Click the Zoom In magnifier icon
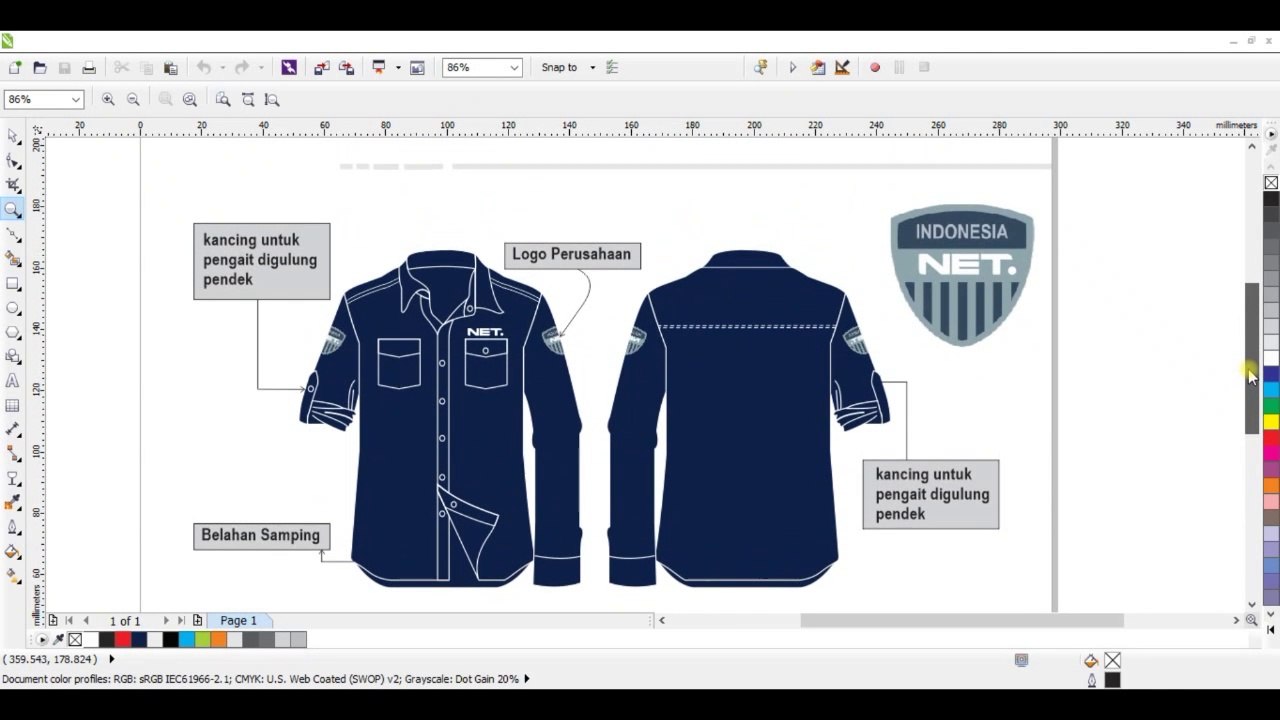This screenshot has height=720, width=1280. [x=109, y=99]
